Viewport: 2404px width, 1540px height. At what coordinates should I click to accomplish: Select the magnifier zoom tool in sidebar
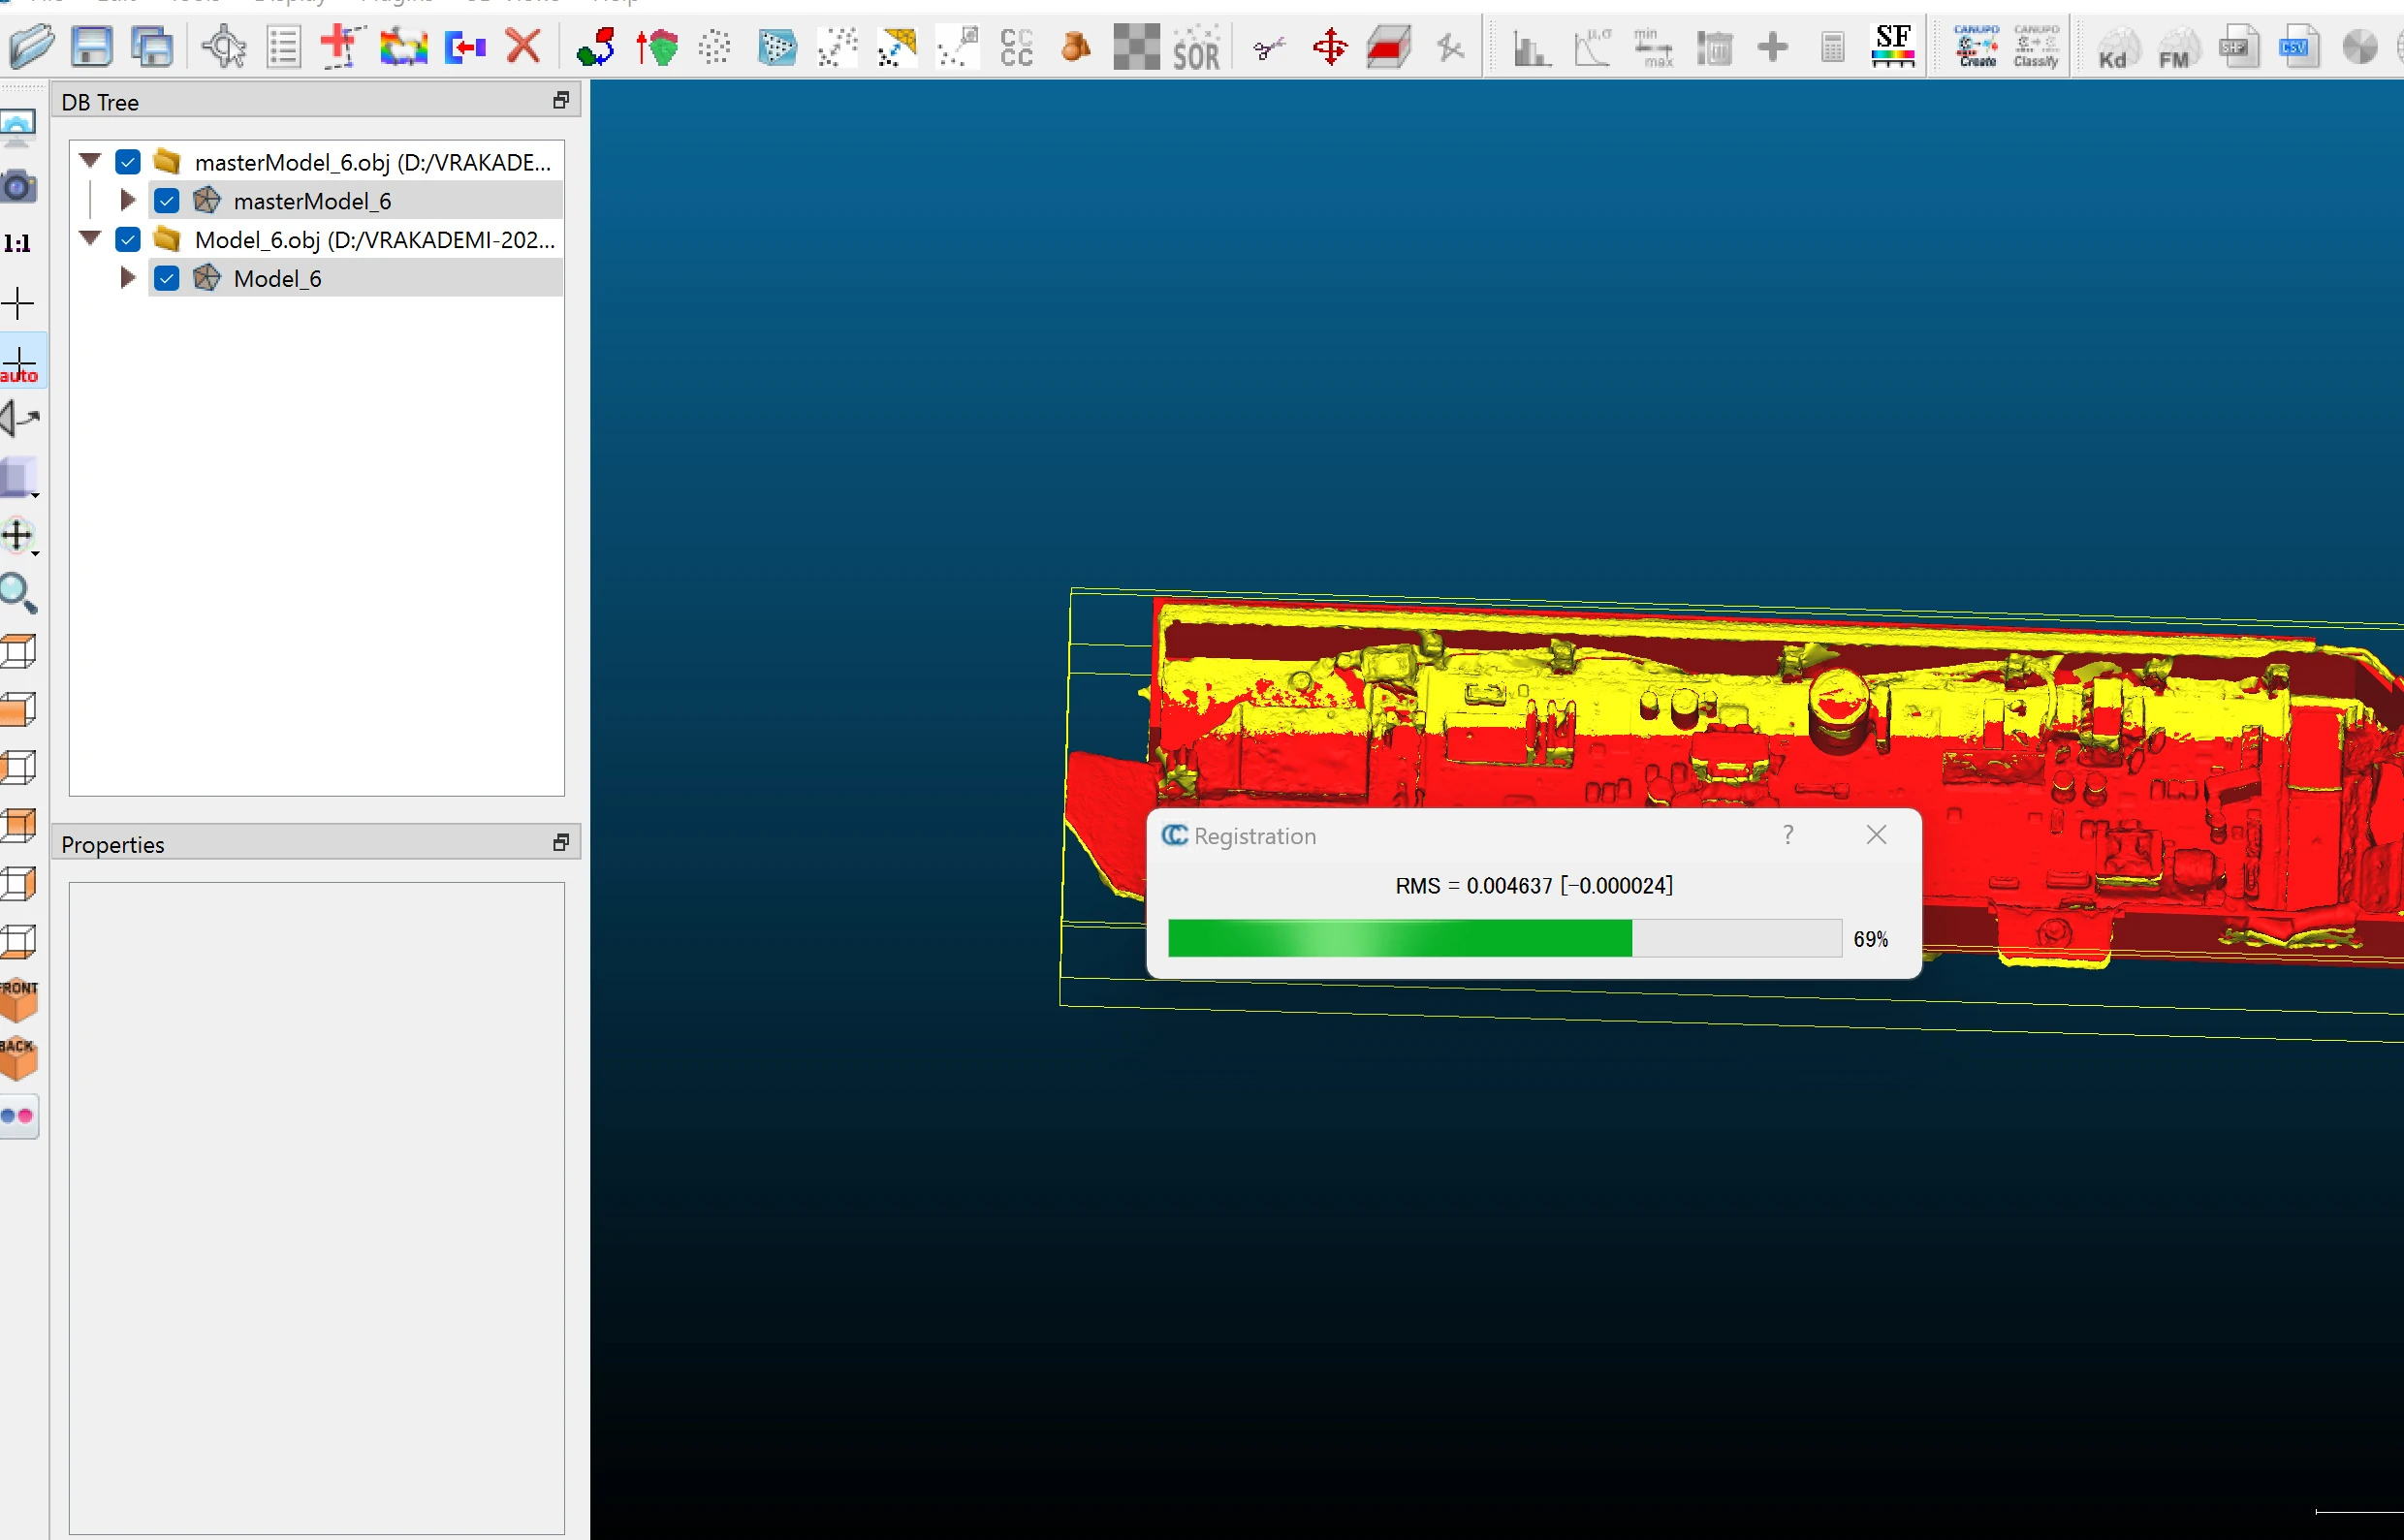coord(19,593)
